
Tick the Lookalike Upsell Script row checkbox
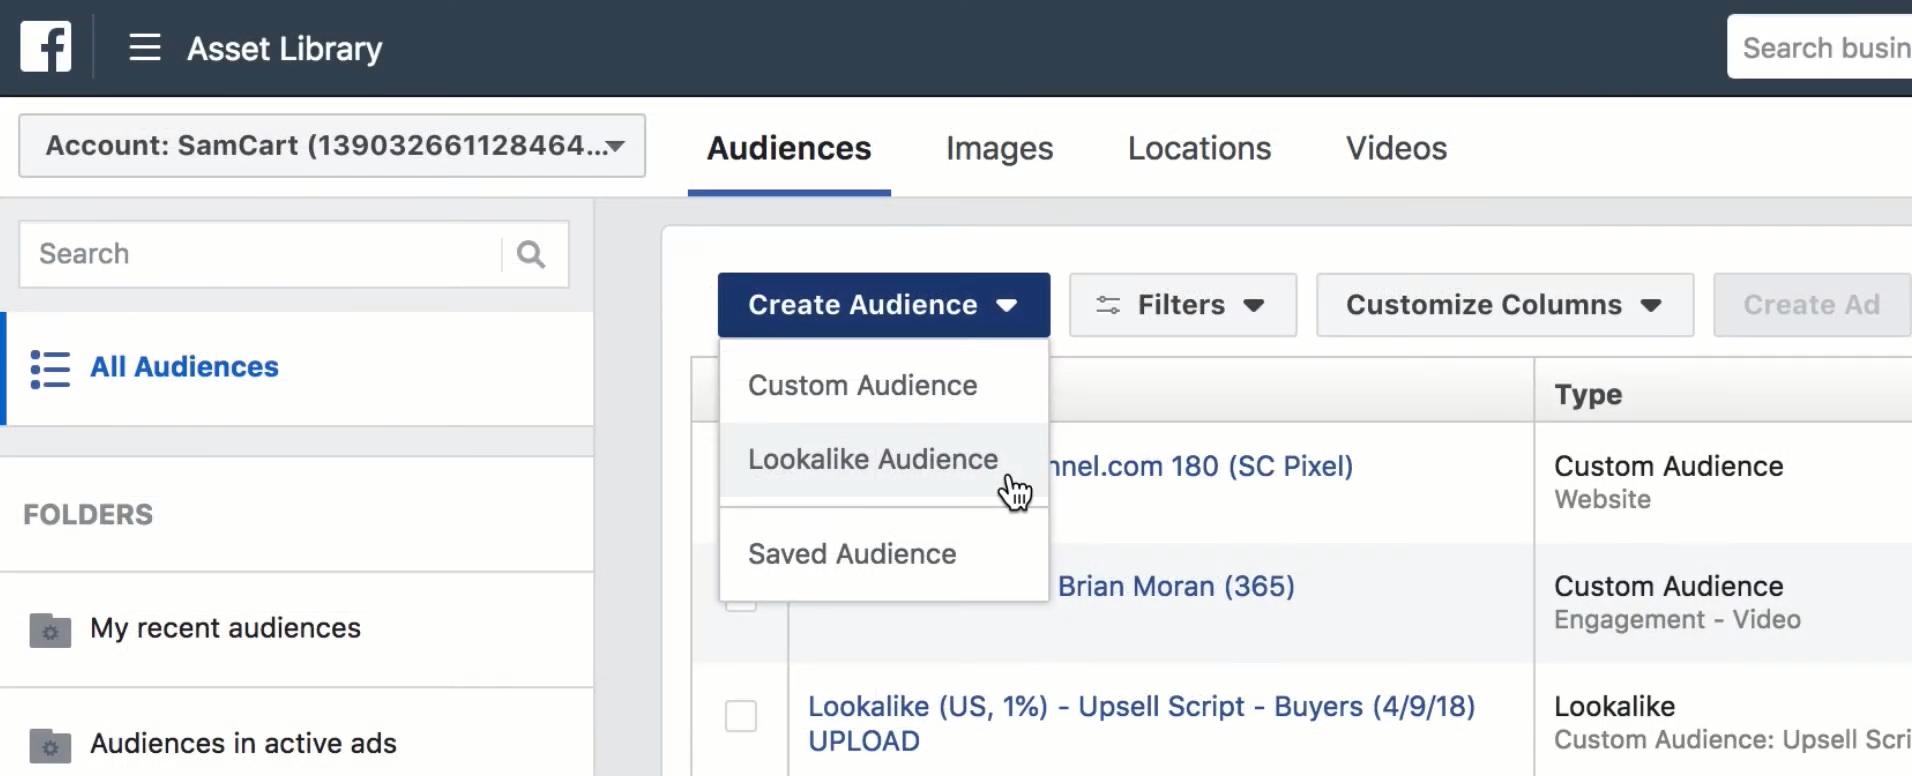(x=741, y=716)
